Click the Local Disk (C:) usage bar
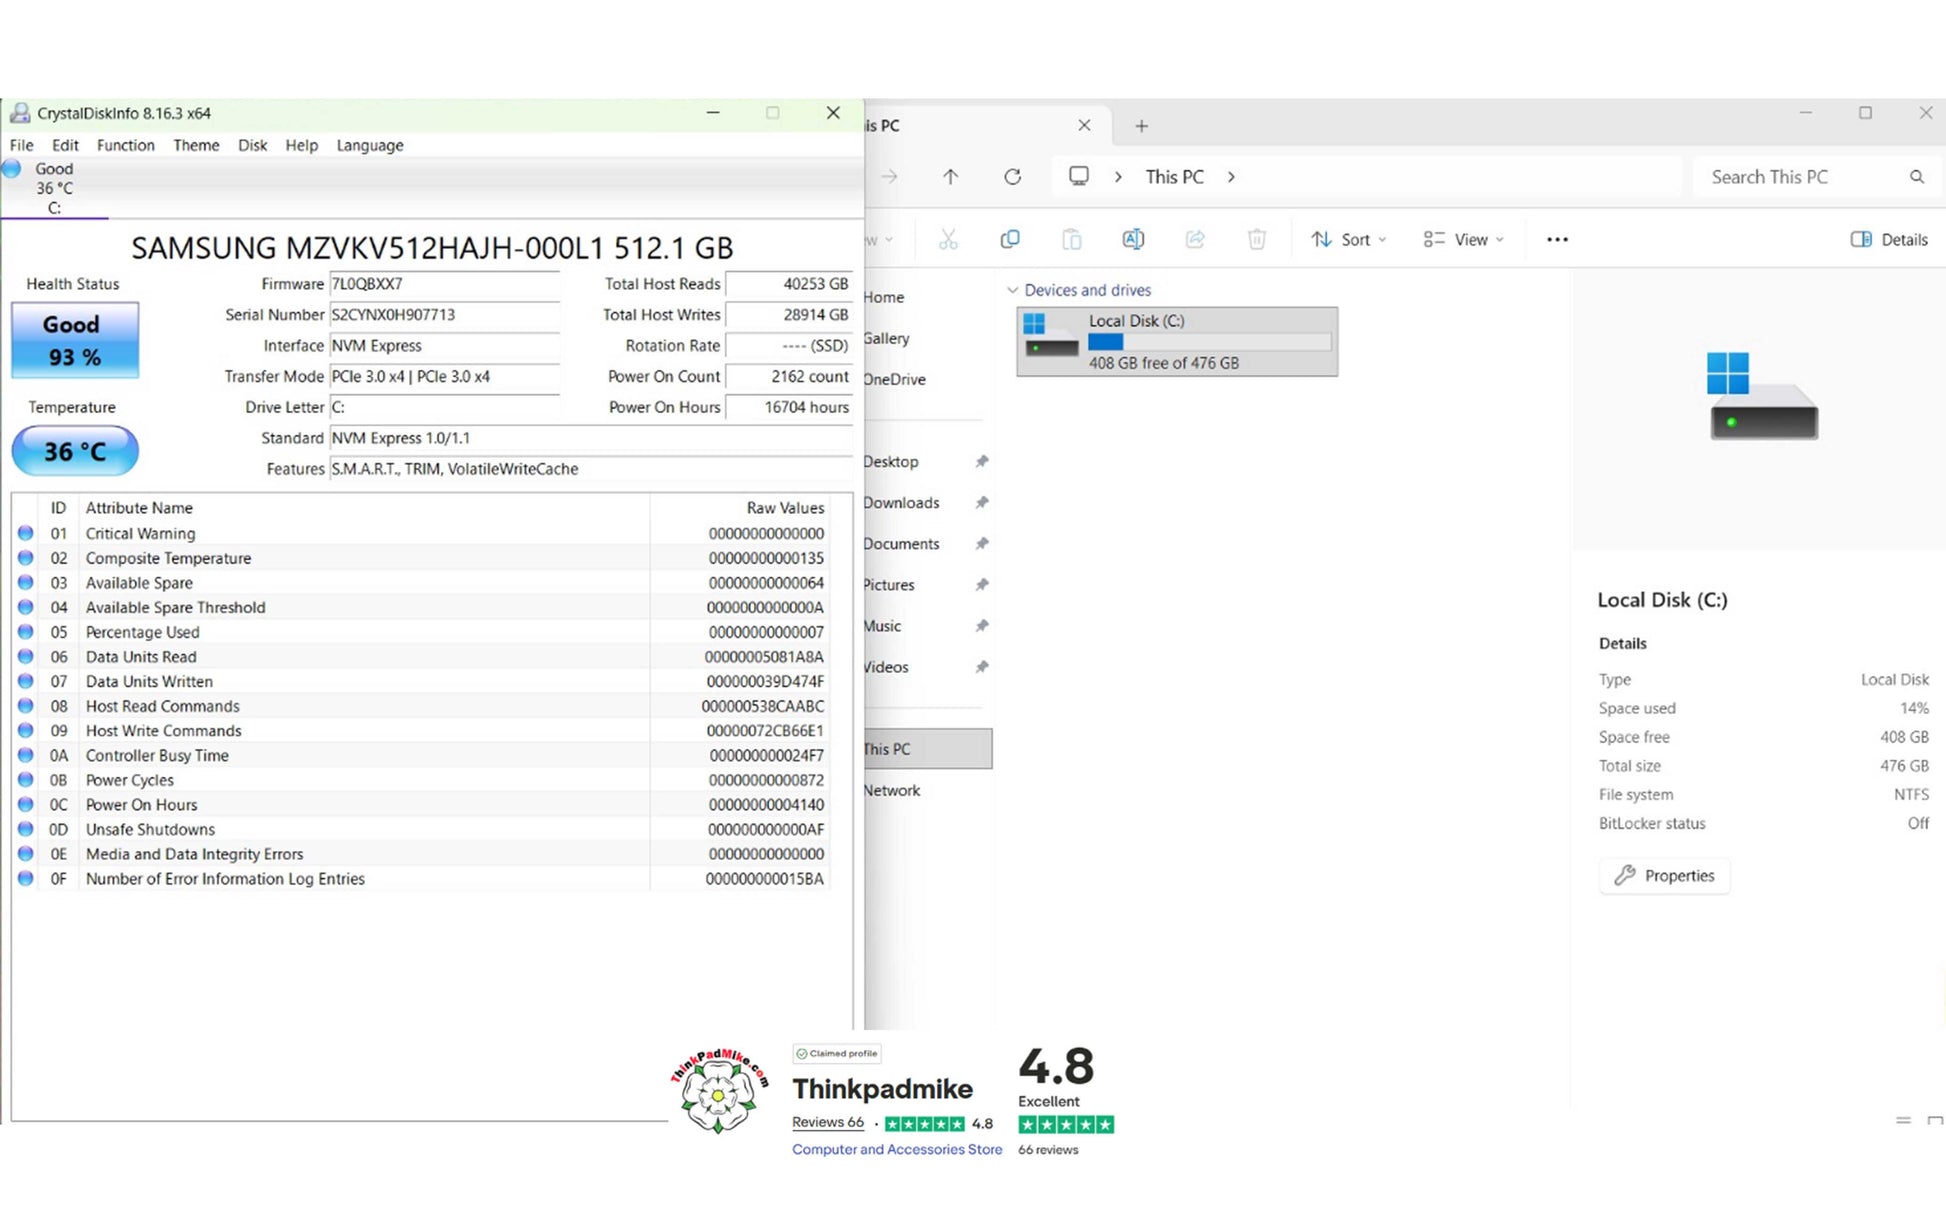This screenshot has width=1946, height=1223. coord(1209,342)
